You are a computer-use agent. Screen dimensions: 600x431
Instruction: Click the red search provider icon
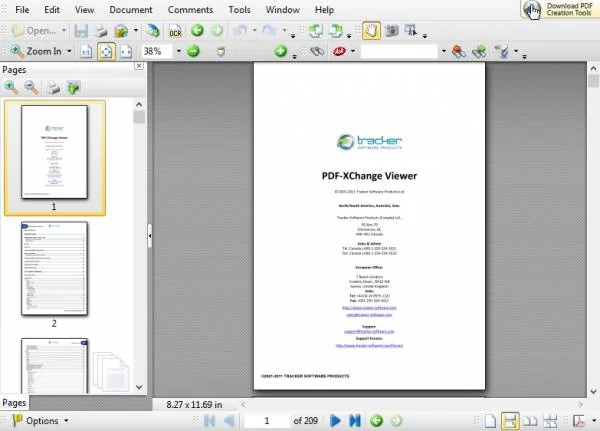coord(339,51)
